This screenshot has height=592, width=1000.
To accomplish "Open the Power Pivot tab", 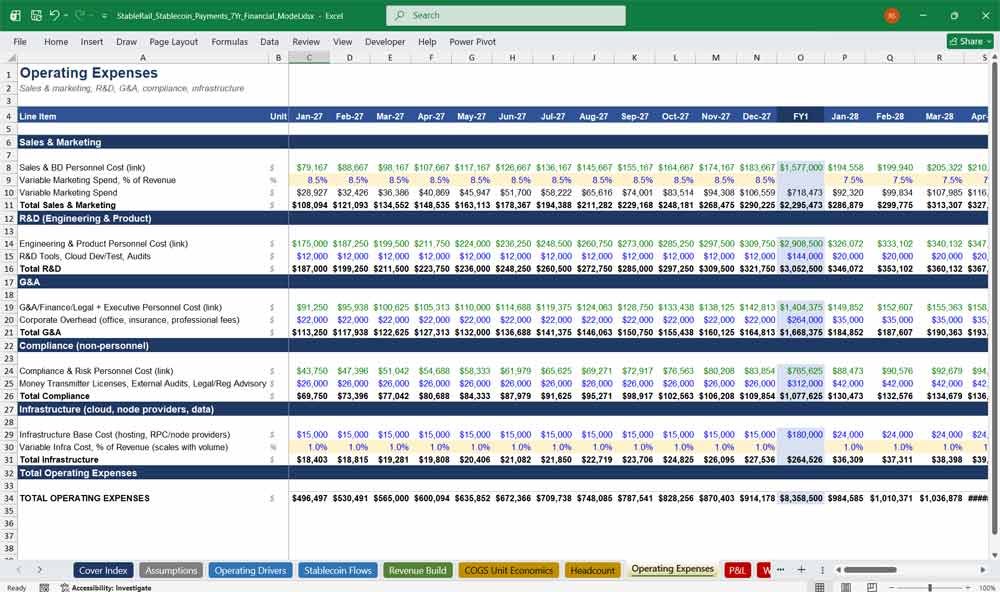I will click(472, 41).
